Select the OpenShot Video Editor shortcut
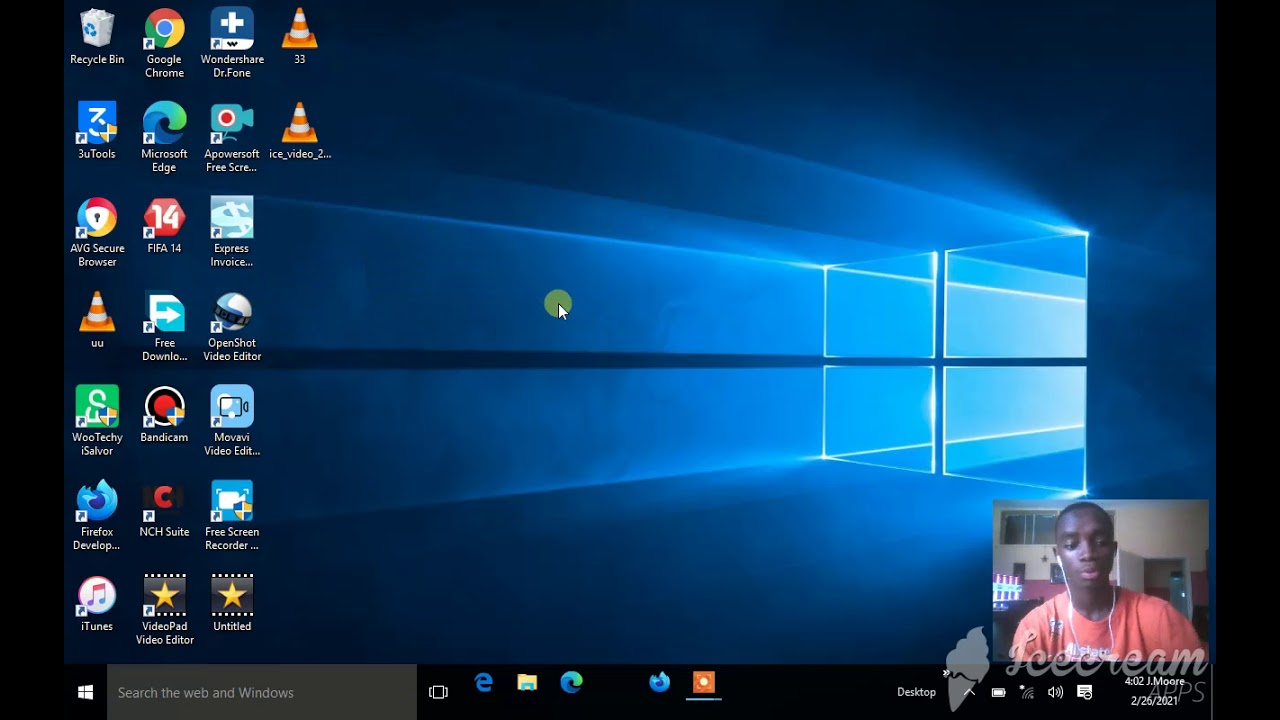1280x720 pixels. (x=232, y=327)
